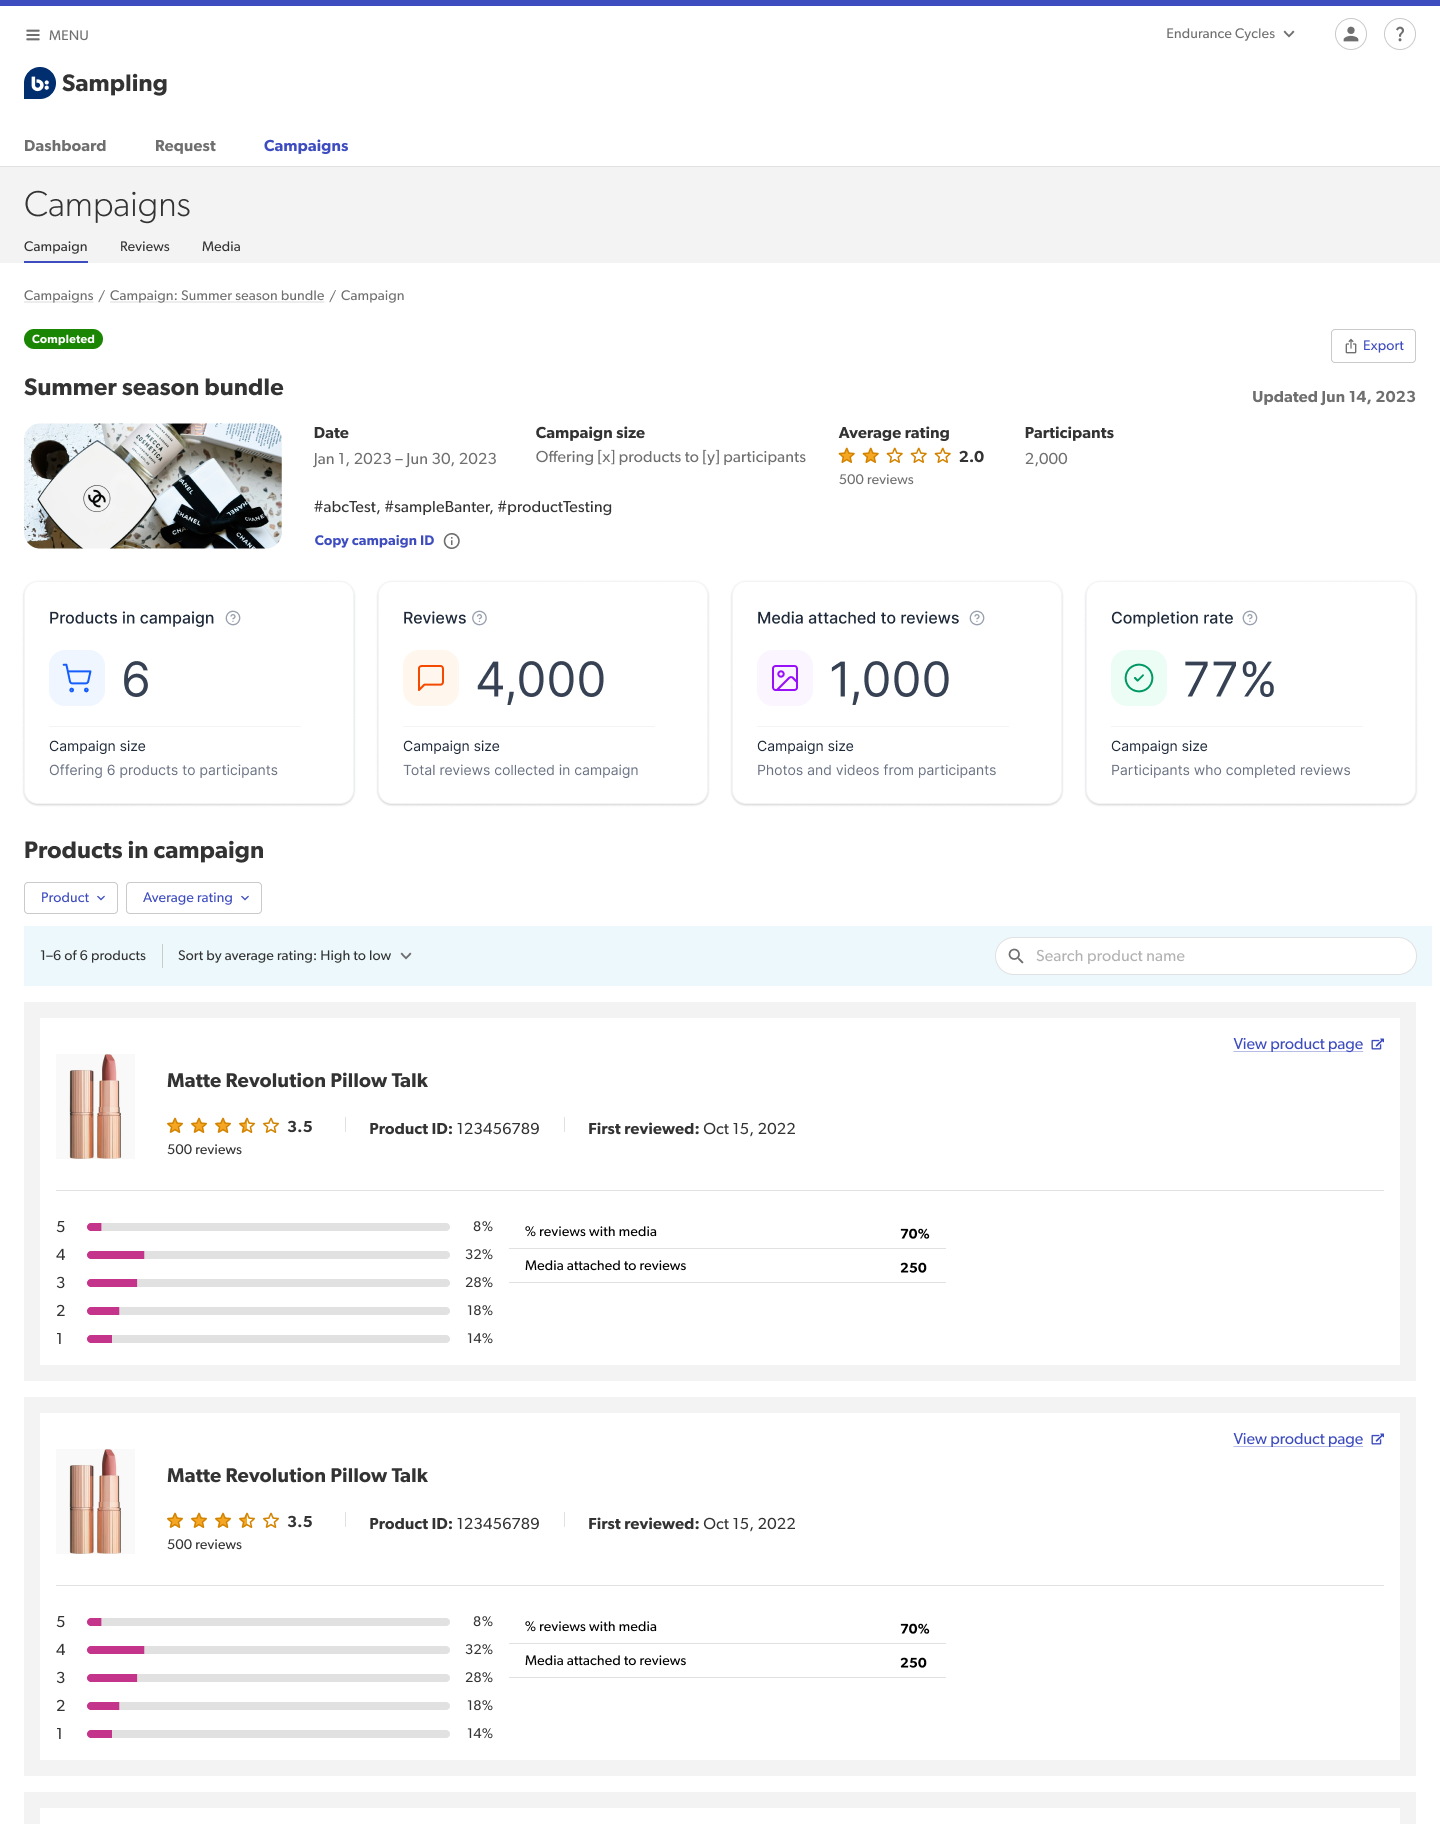The image size is (1440, 1824).
Task: Click second product's 250 media attached value
Action: tap(914, 1663)
